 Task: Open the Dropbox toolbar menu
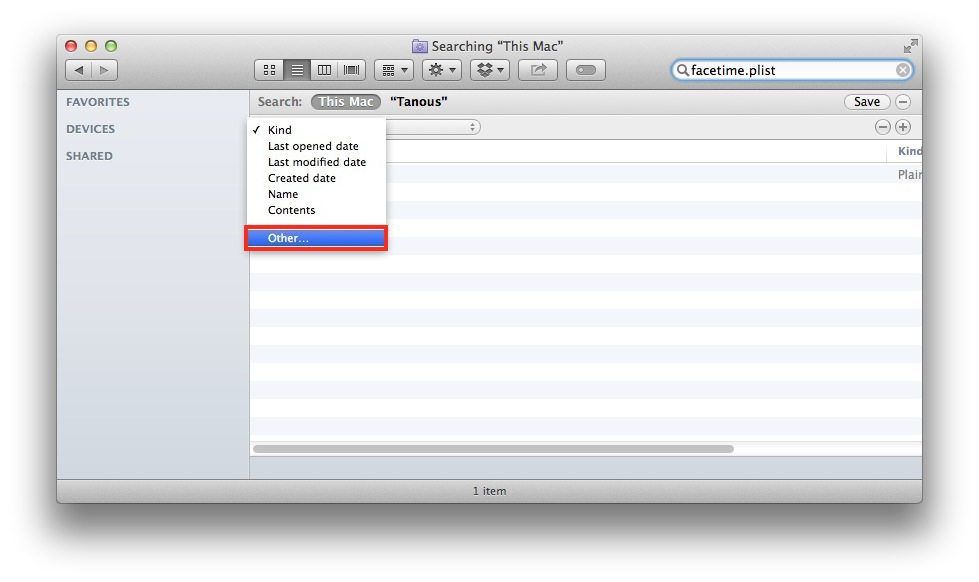(490, 70)
